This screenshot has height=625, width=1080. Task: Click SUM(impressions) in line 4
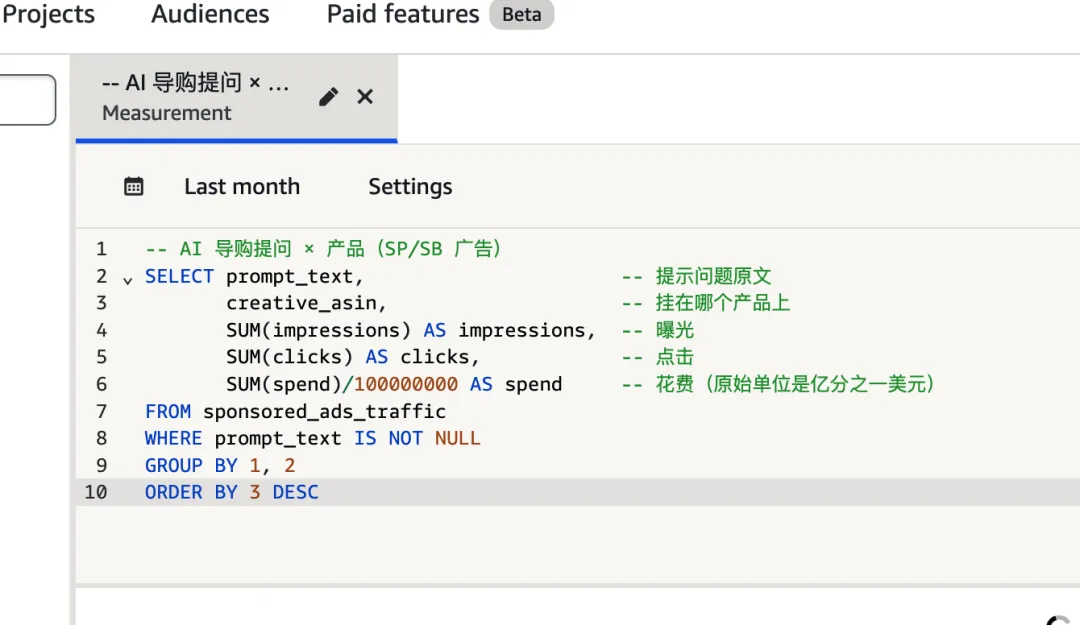coord(318,331)
